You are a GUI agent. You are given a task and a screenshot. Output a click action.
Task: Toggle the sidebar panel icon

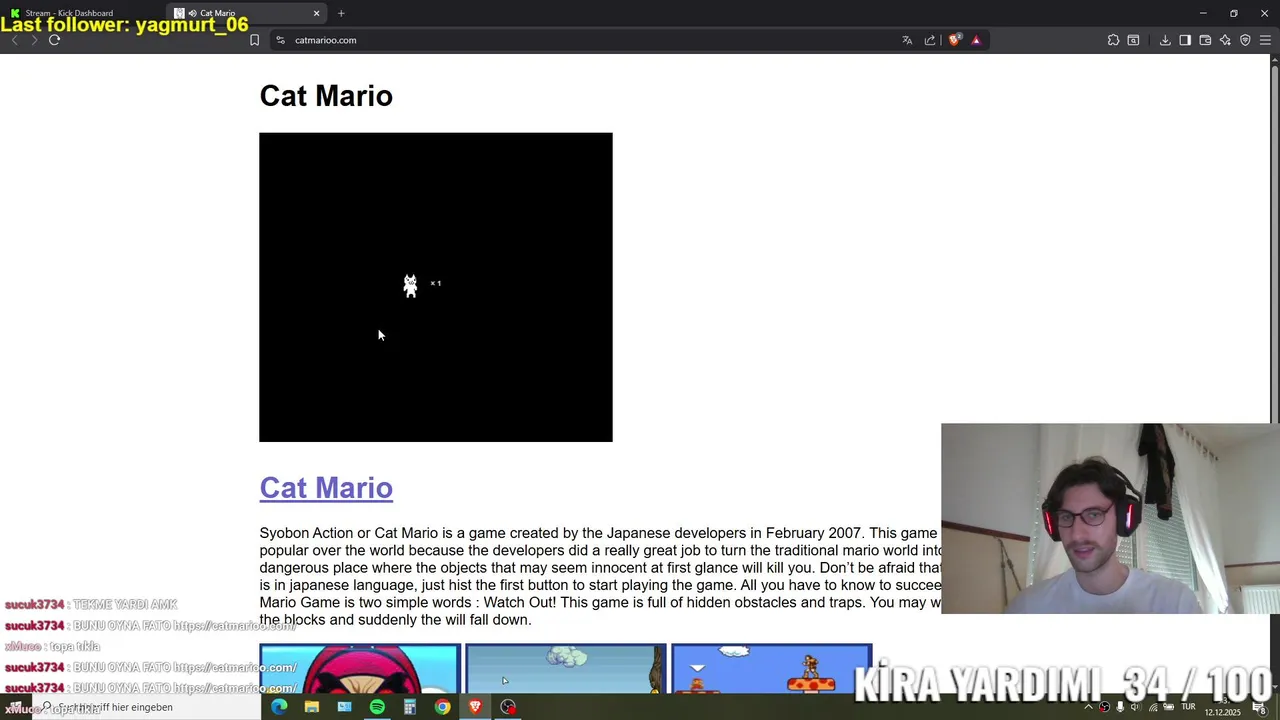click(x=1185, y=40)
